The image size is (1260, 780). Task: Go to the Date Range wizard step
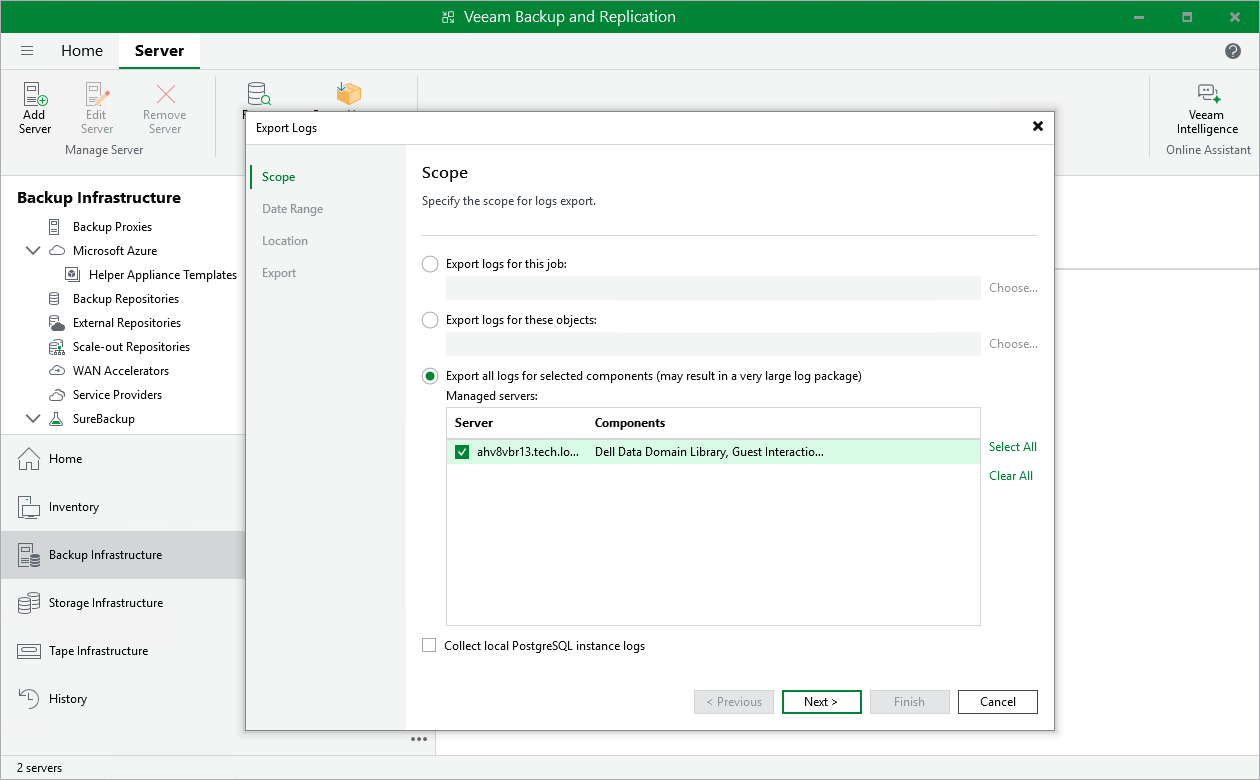(294, 208)
